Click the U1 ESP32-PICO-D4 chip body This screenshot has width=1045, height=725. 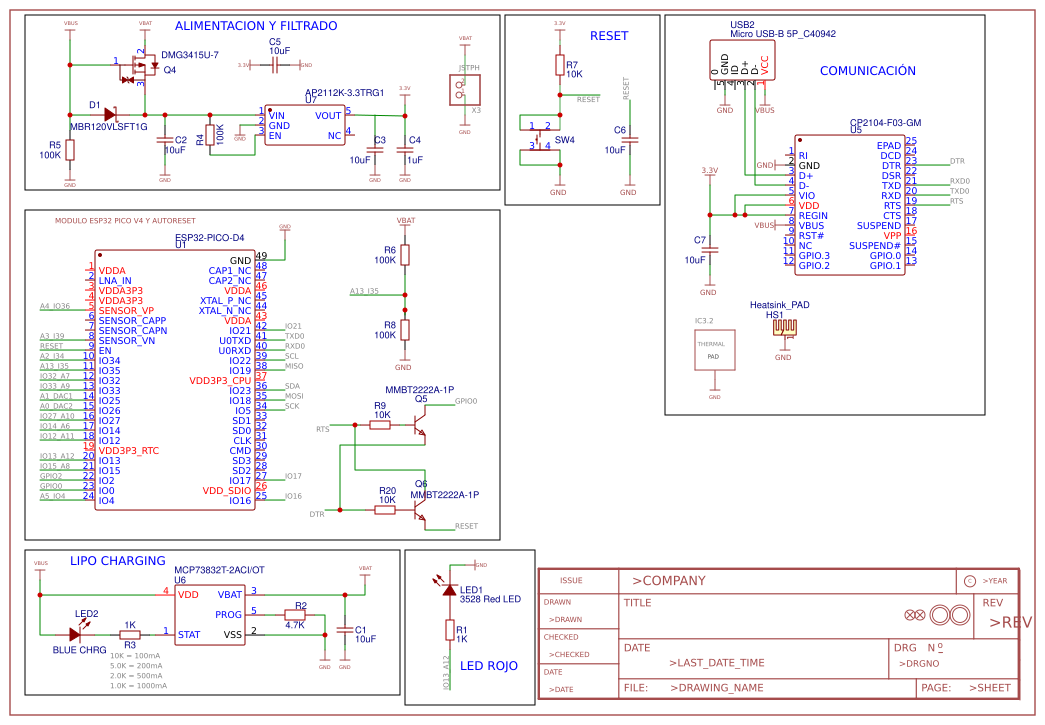coord(175,380)
